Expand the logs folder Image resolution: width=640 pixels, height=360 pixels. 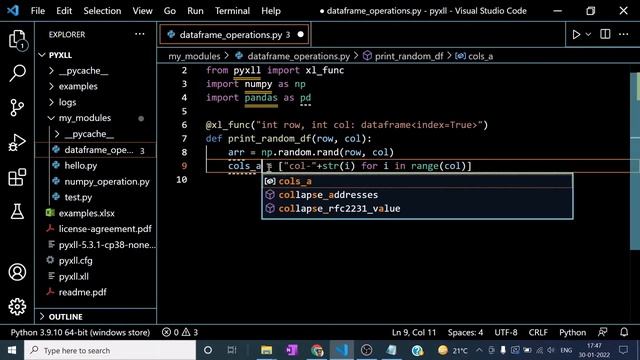click(51, 102)
